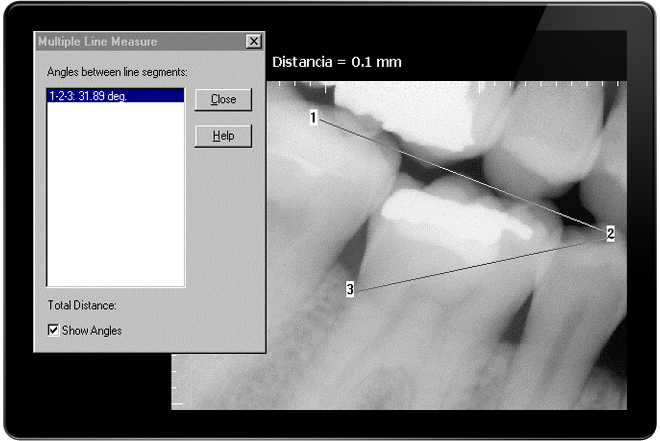Click the Distancia = 0.1 mm readout

coord(337,62)
